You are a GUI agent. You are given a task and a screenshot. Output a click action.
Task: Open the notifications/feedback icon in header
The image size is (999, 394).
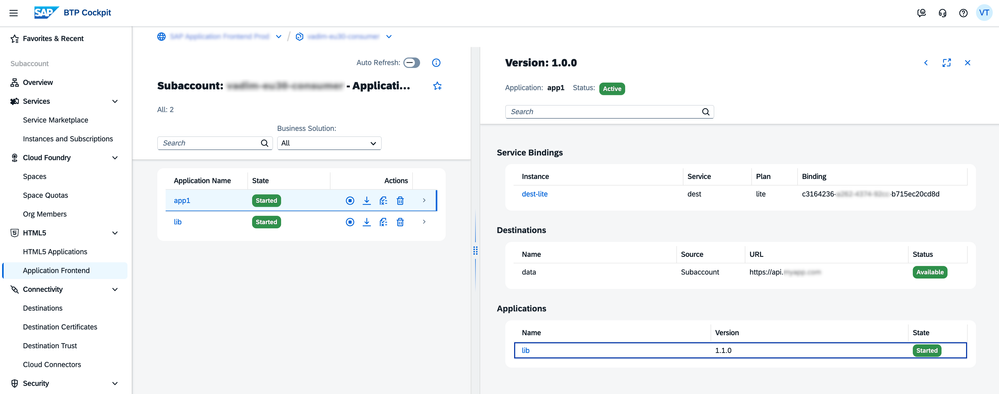[921, 13]
